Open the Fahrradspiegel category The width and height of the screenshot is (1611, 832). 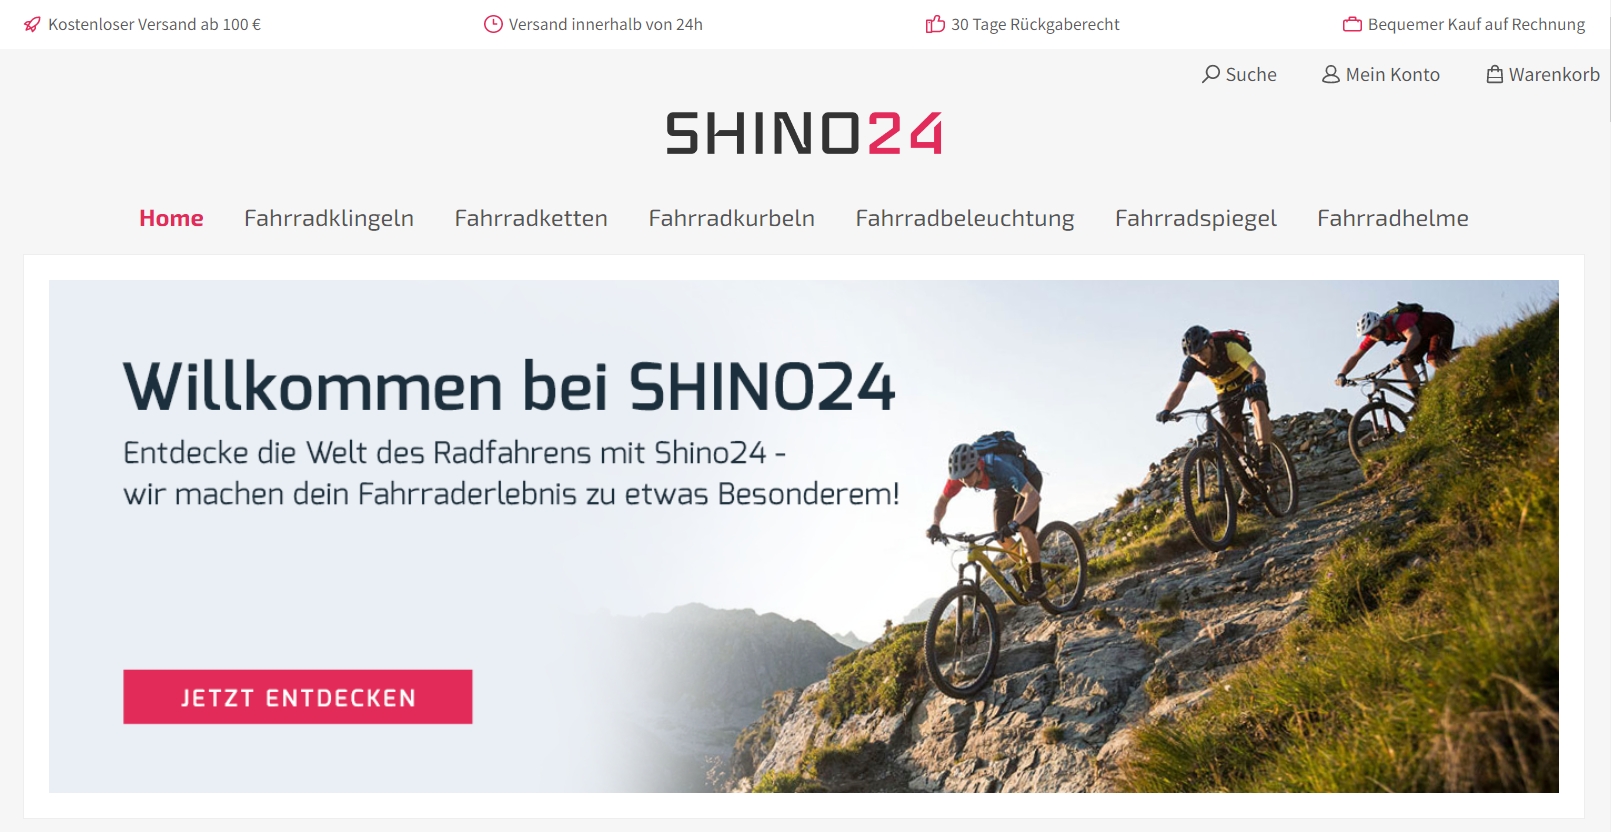pyautogui.click(x=1196, y=218)
